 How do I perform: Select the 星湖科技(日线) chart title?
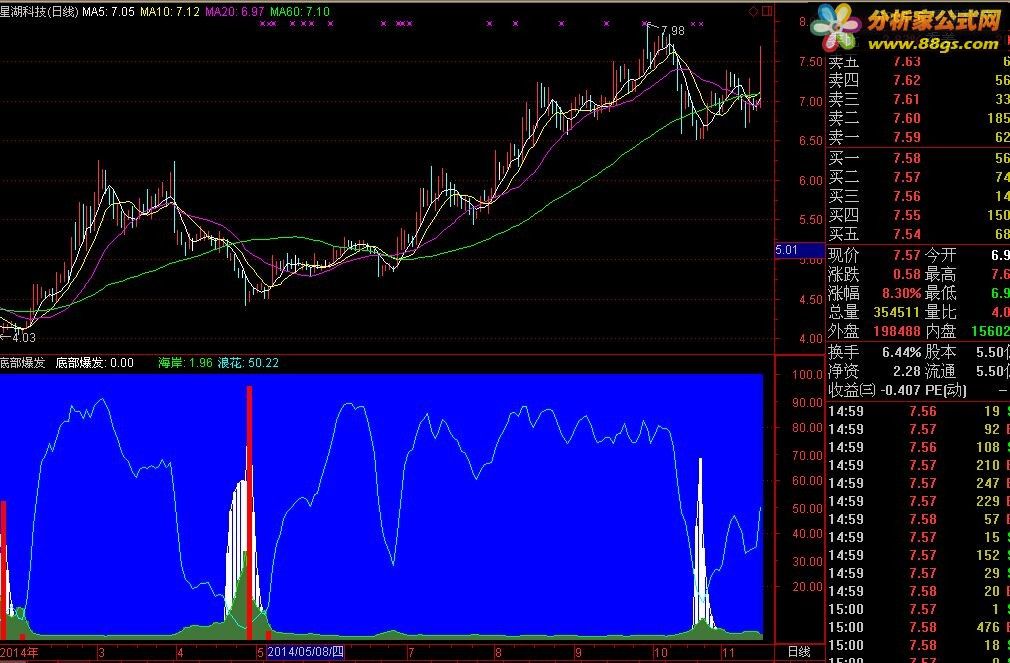pyautogui.click(x=39, y=12)
